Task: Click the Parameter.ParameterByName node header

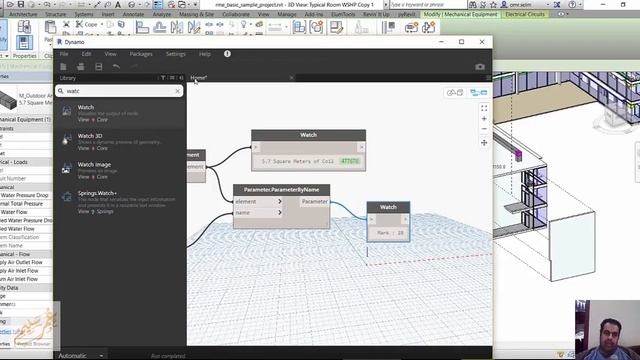Action: coord(281,190)
